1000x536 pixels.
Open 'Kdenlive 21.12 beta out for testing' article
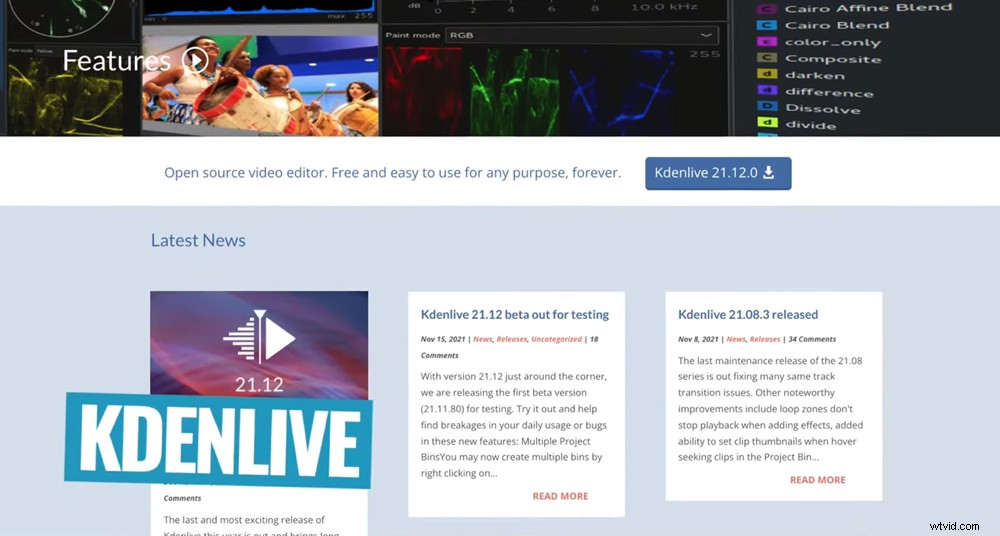[515, 315]
